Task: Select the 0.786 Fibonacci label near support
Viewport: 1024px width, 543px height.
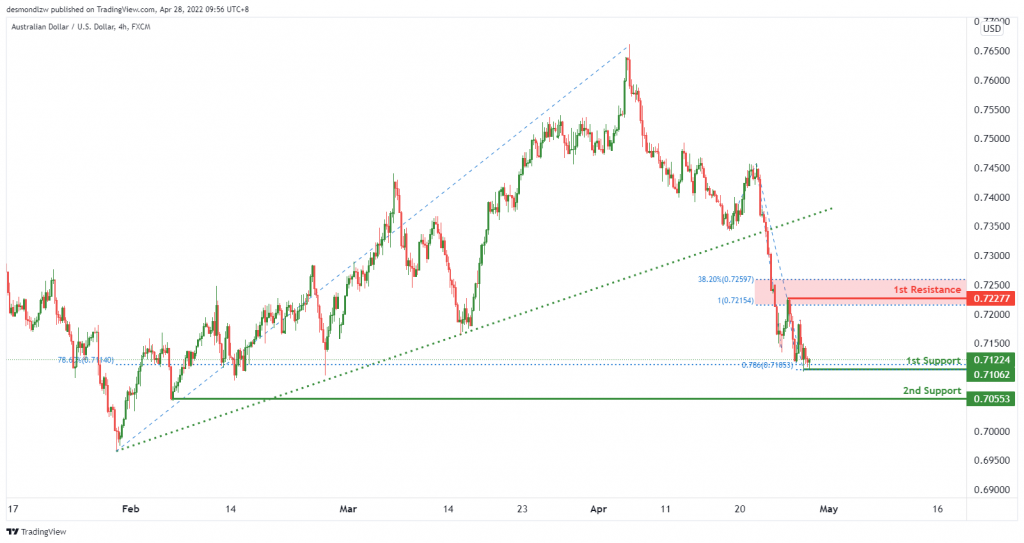Action: tap(768, 365)
